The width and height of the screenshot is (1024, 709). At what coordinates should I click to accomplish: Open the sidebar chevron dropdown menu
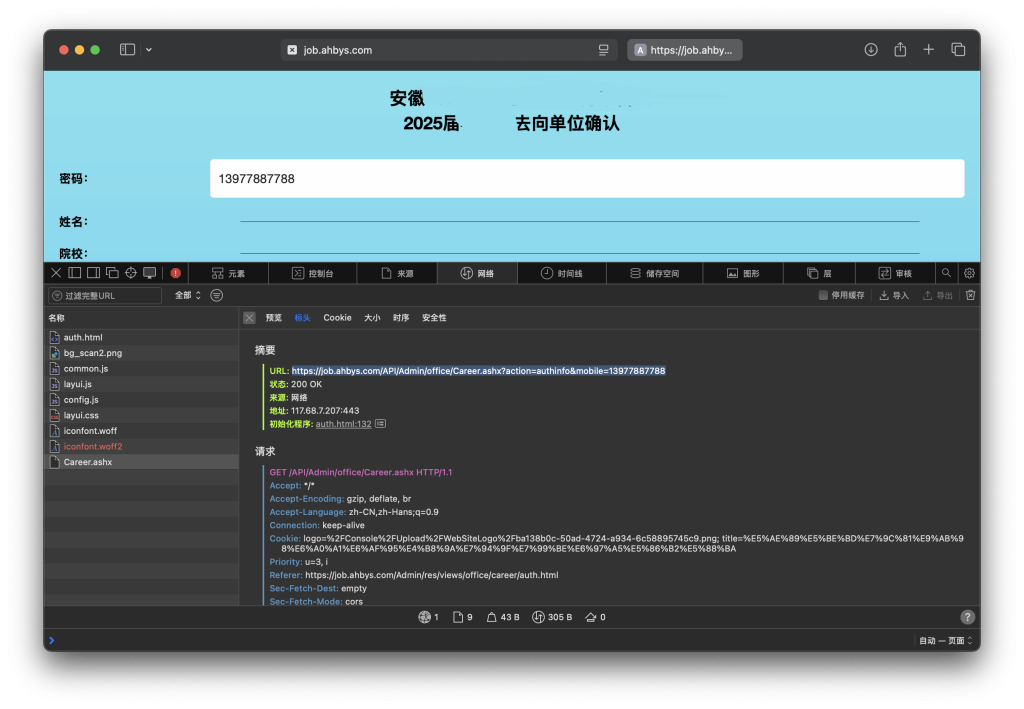coord(149,50)
